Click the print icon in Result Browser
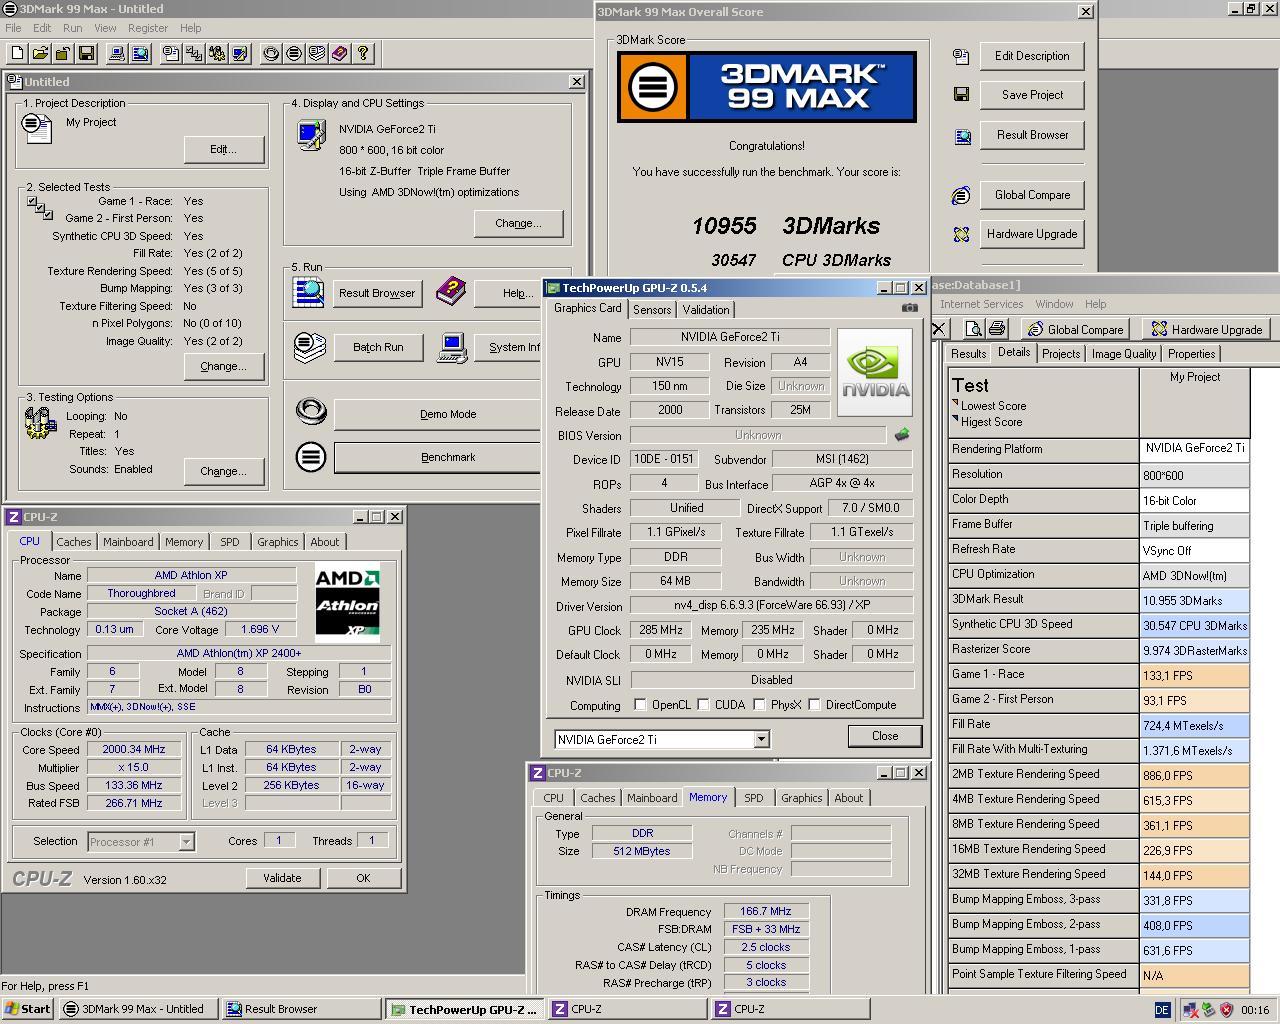 [x=997, y=328]
